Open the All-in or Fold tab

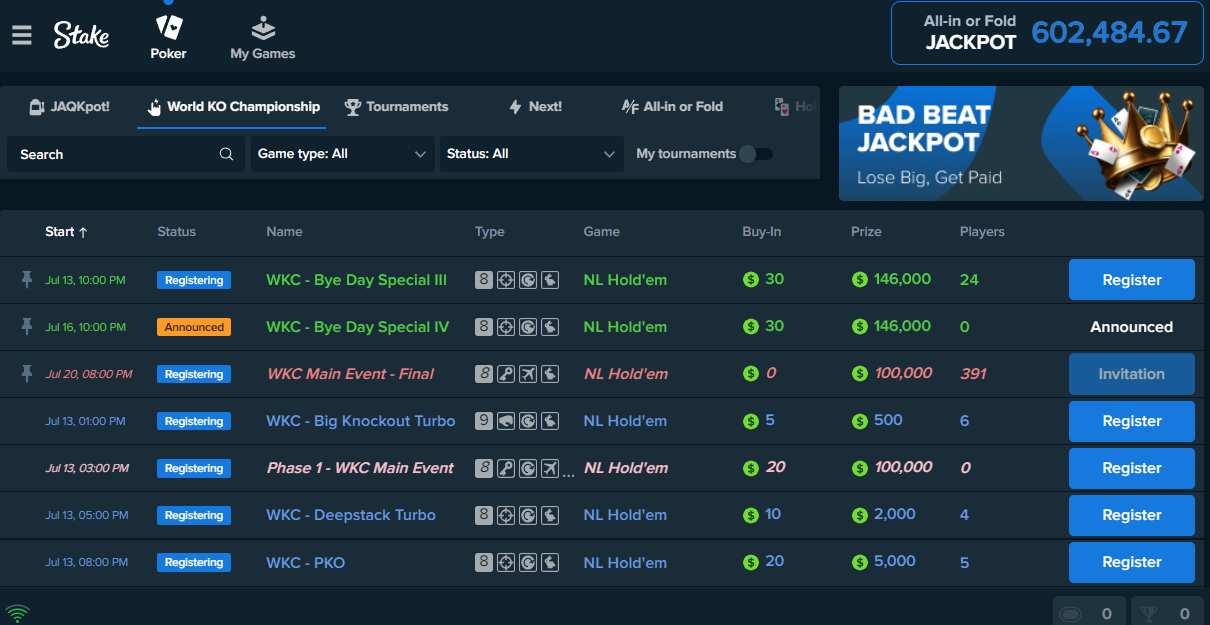tap(672, 107)
